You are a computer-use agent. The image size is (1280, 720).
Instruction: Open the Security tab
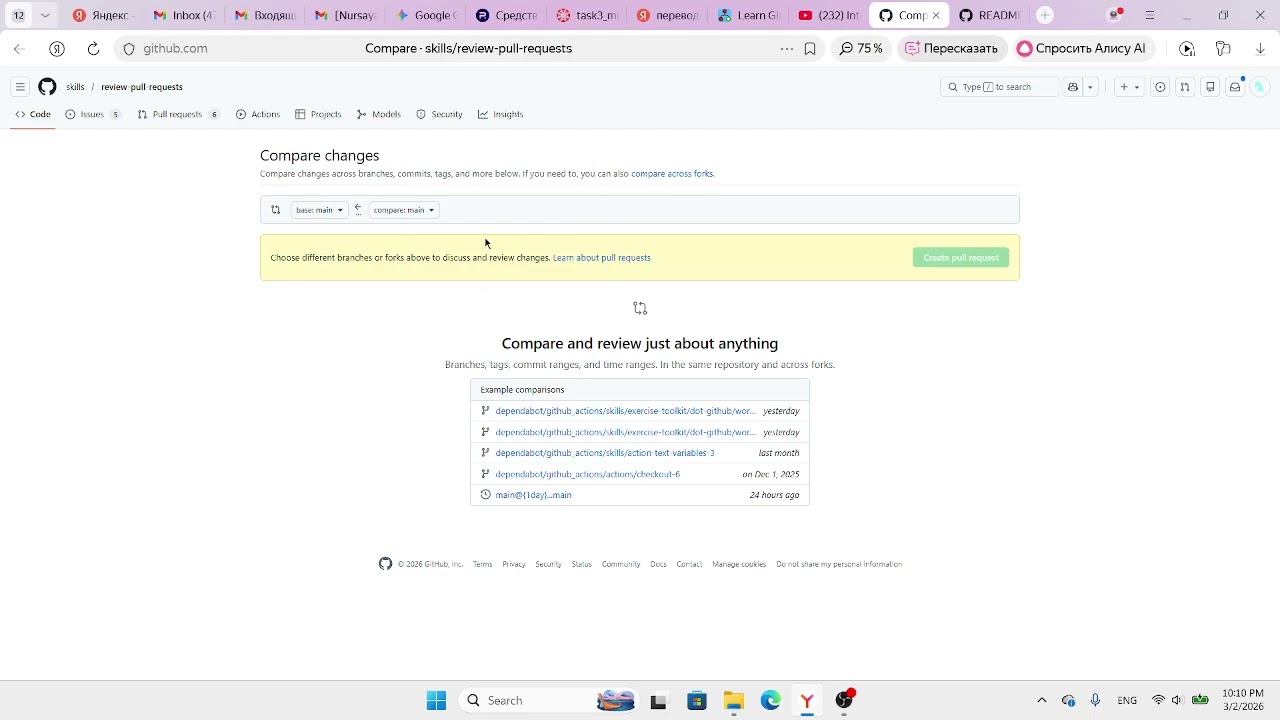pyautogui.click(x=439, y=114)
